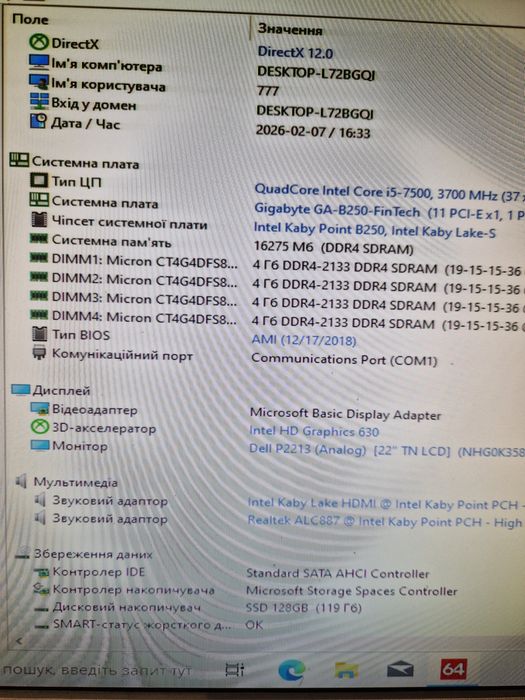This screenshot has height=700, width=525.
Task: Click the SMART status drive icon
Action: (x=42, y=626)
